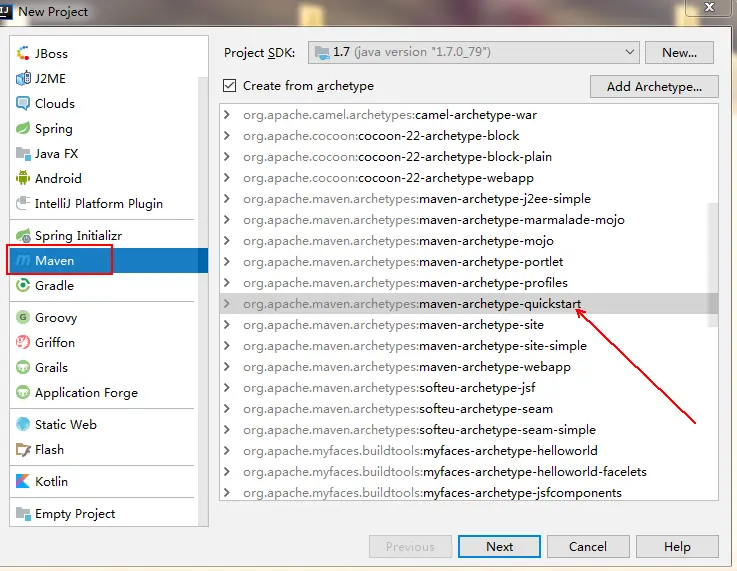Image resolution: width=737 pixels, height=571 pixels.
Task: Click the J2ME icon
Action: pos(23,78)
